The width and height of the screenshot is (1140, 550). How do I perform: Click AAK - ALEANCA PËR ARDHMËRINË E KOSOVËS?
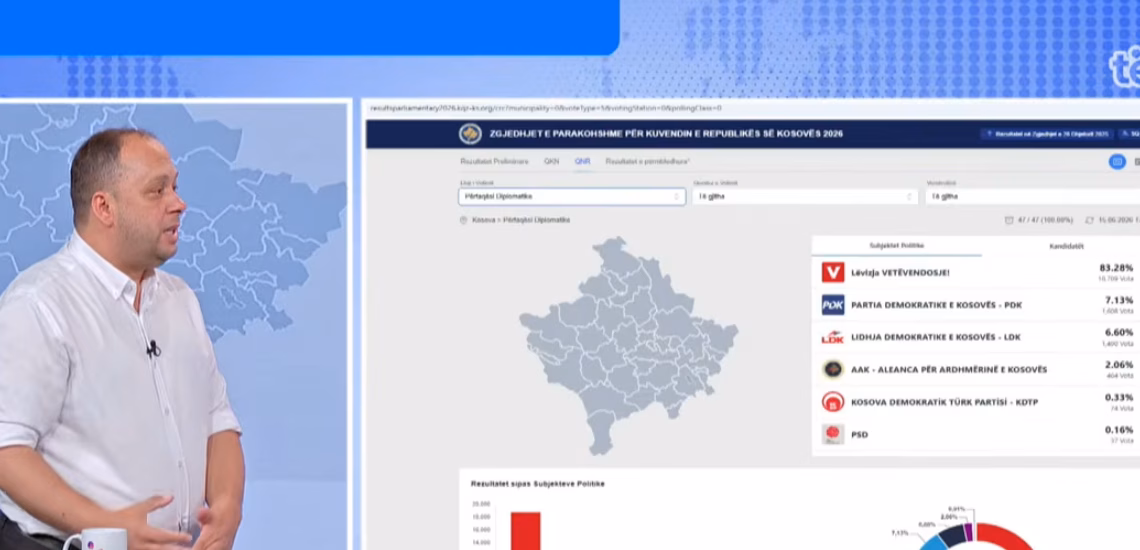(949, 370)
